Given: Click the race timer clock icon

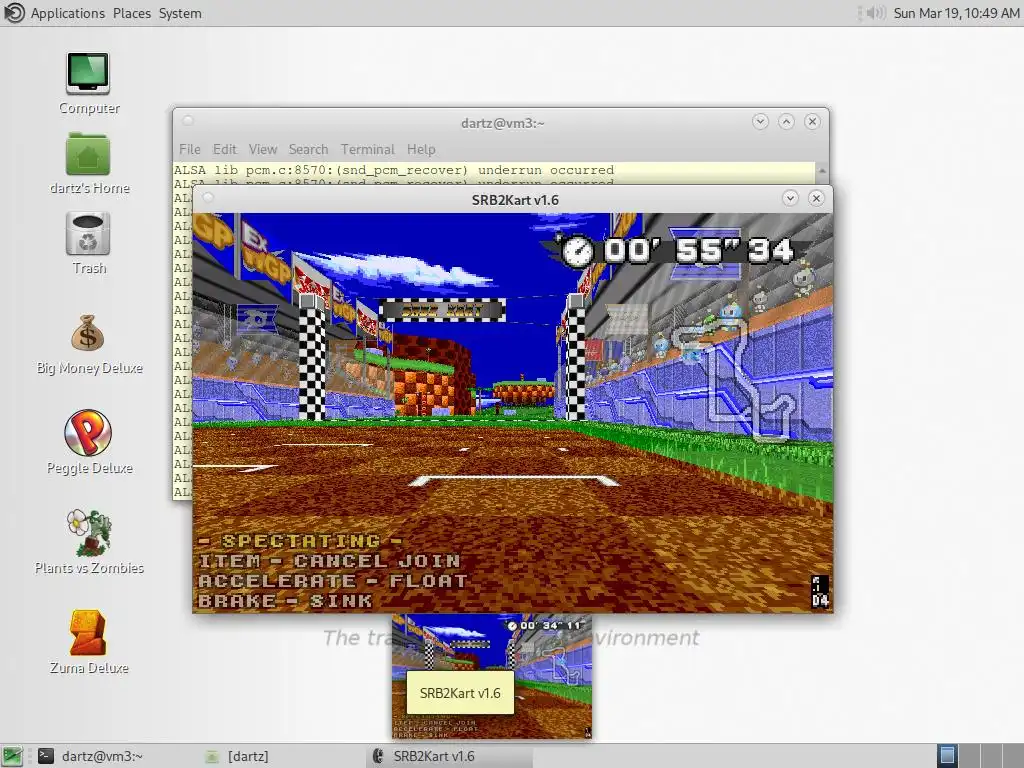Looking at the screenshot, I should point(577,251).
